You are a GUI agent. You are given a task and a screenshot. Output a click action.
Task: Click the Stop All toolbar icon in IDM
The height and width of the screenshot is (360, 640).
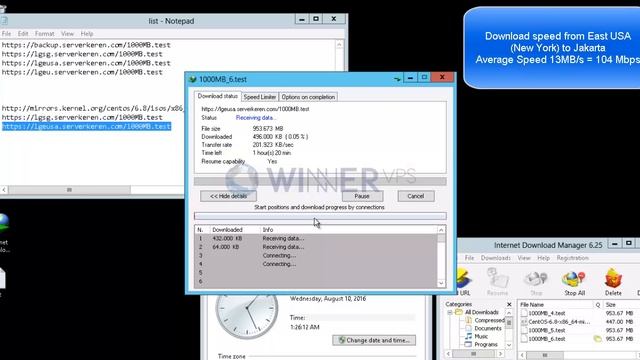tap(574, 283)
